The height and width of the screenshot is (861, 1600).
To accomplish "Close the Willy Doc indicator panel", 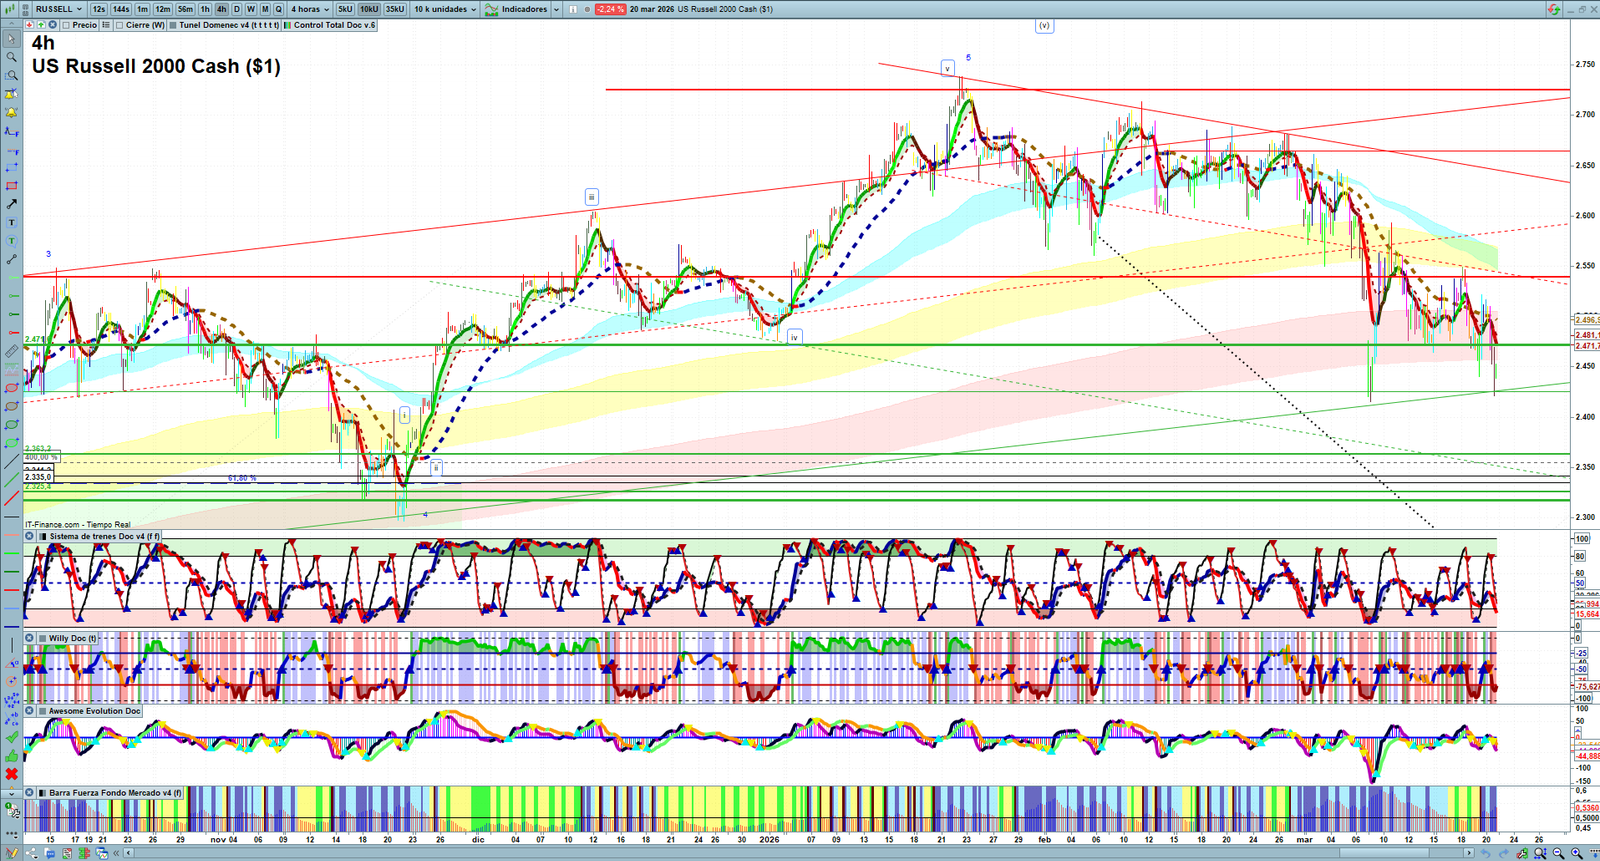I will point(30,638).
